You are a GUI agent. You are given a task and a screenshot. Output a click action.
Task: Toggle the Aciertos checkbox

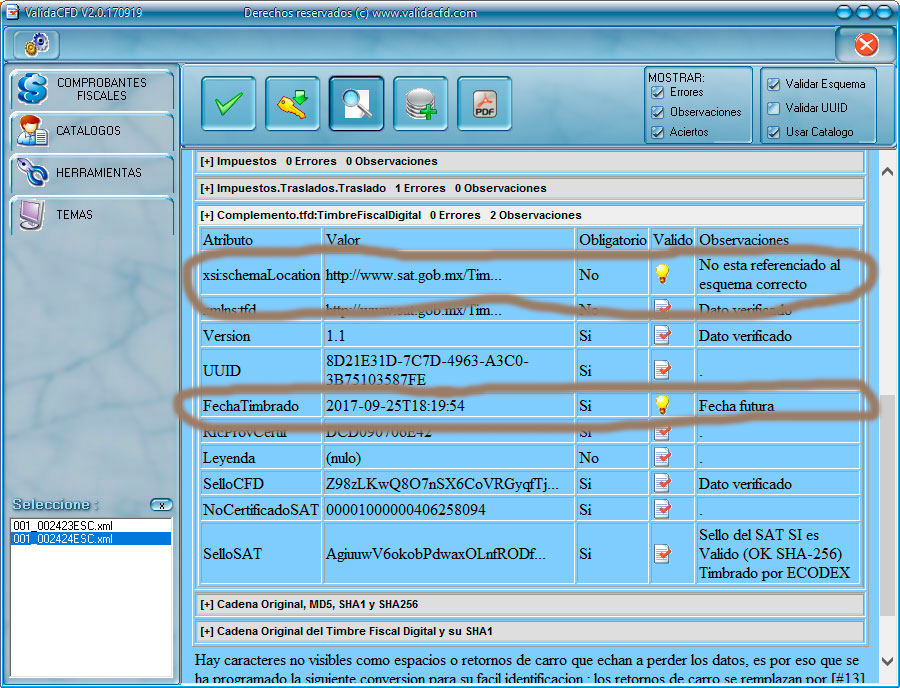658,132
